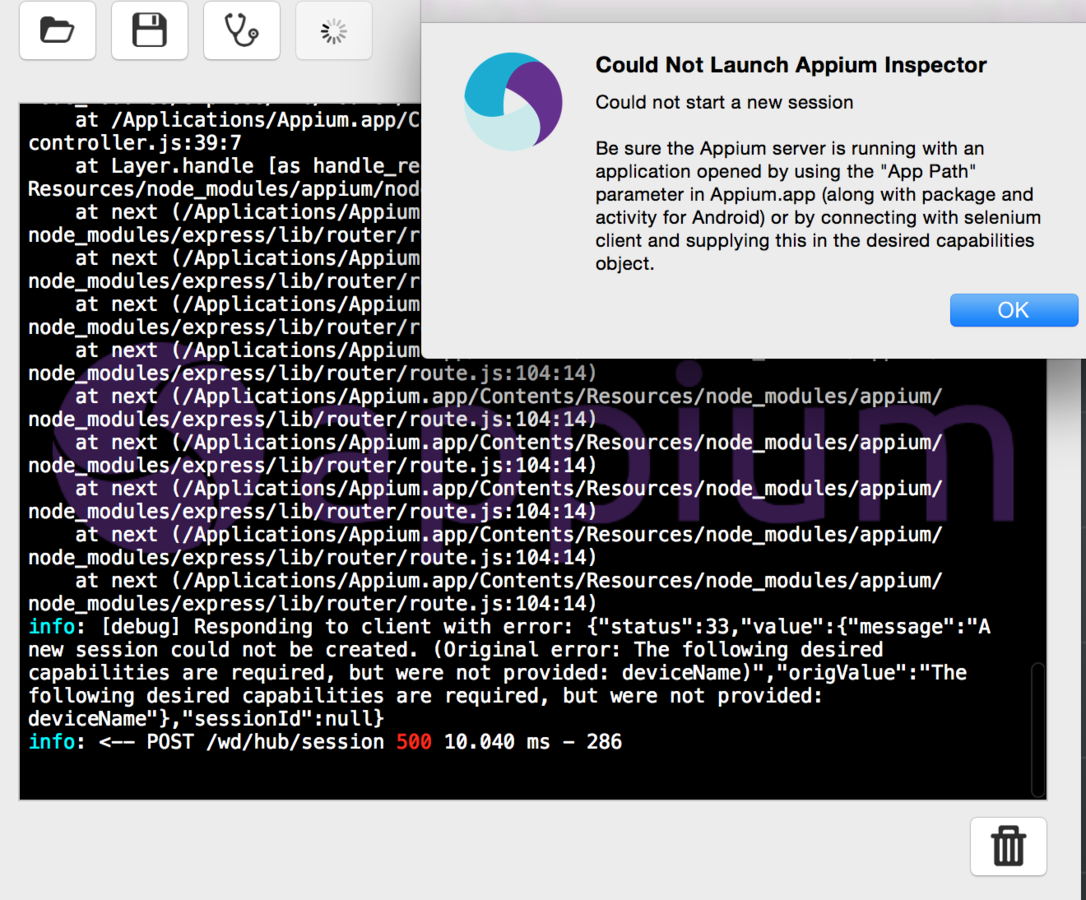1086x900 pixels.
Task: Open a saved configuration via folder icon
Action: tap(57, 30)
